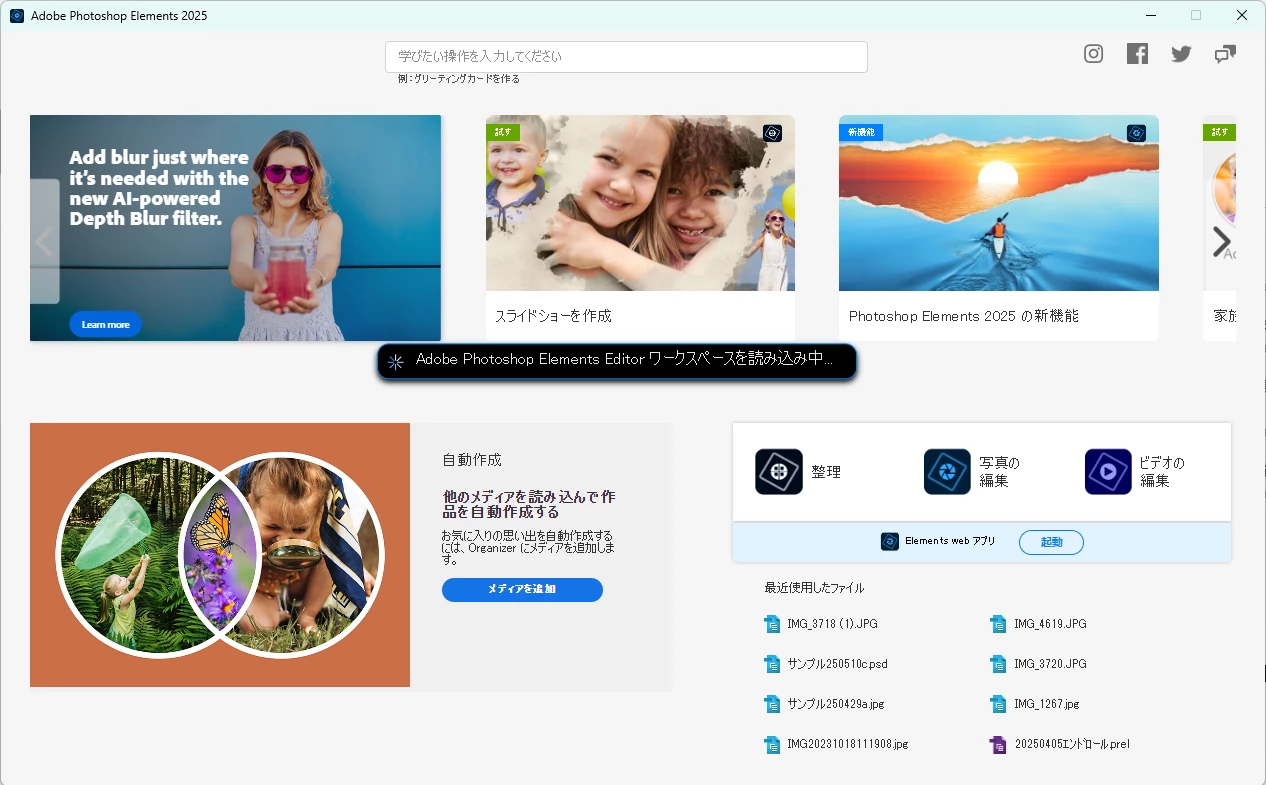1266x785 pixels.
Task: Click the workspace loading message spinner
Action: click(395, 362)
